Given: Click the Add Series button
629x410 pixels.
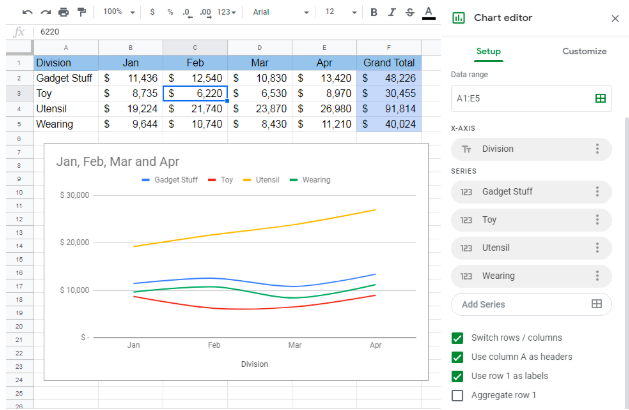Looking at the screenshot, I should point(531,304).
